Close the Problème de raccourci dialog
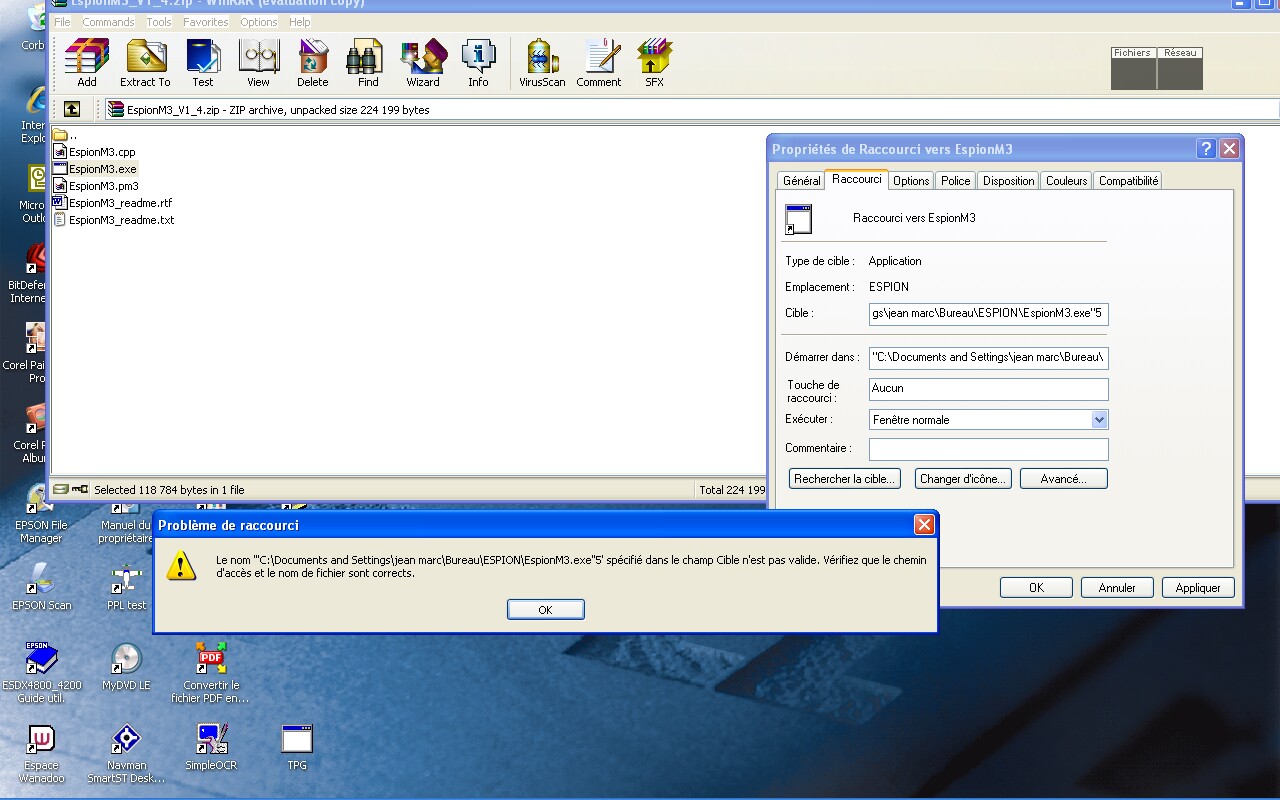 [924, 525]
